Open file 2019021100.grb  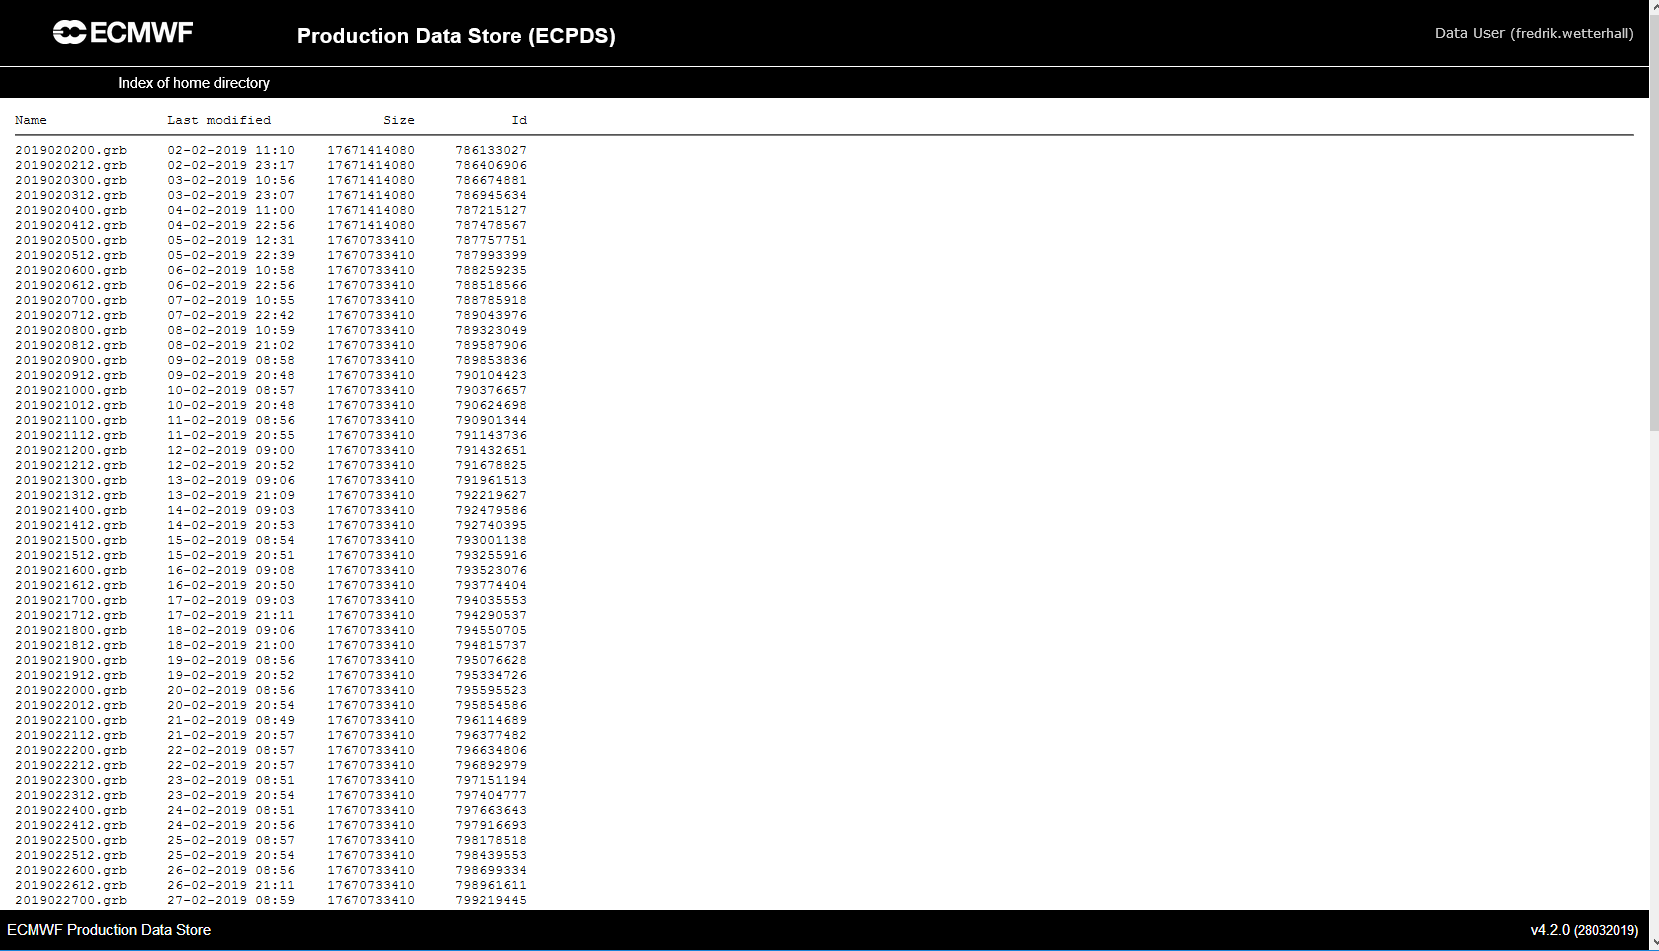point(71,420)
